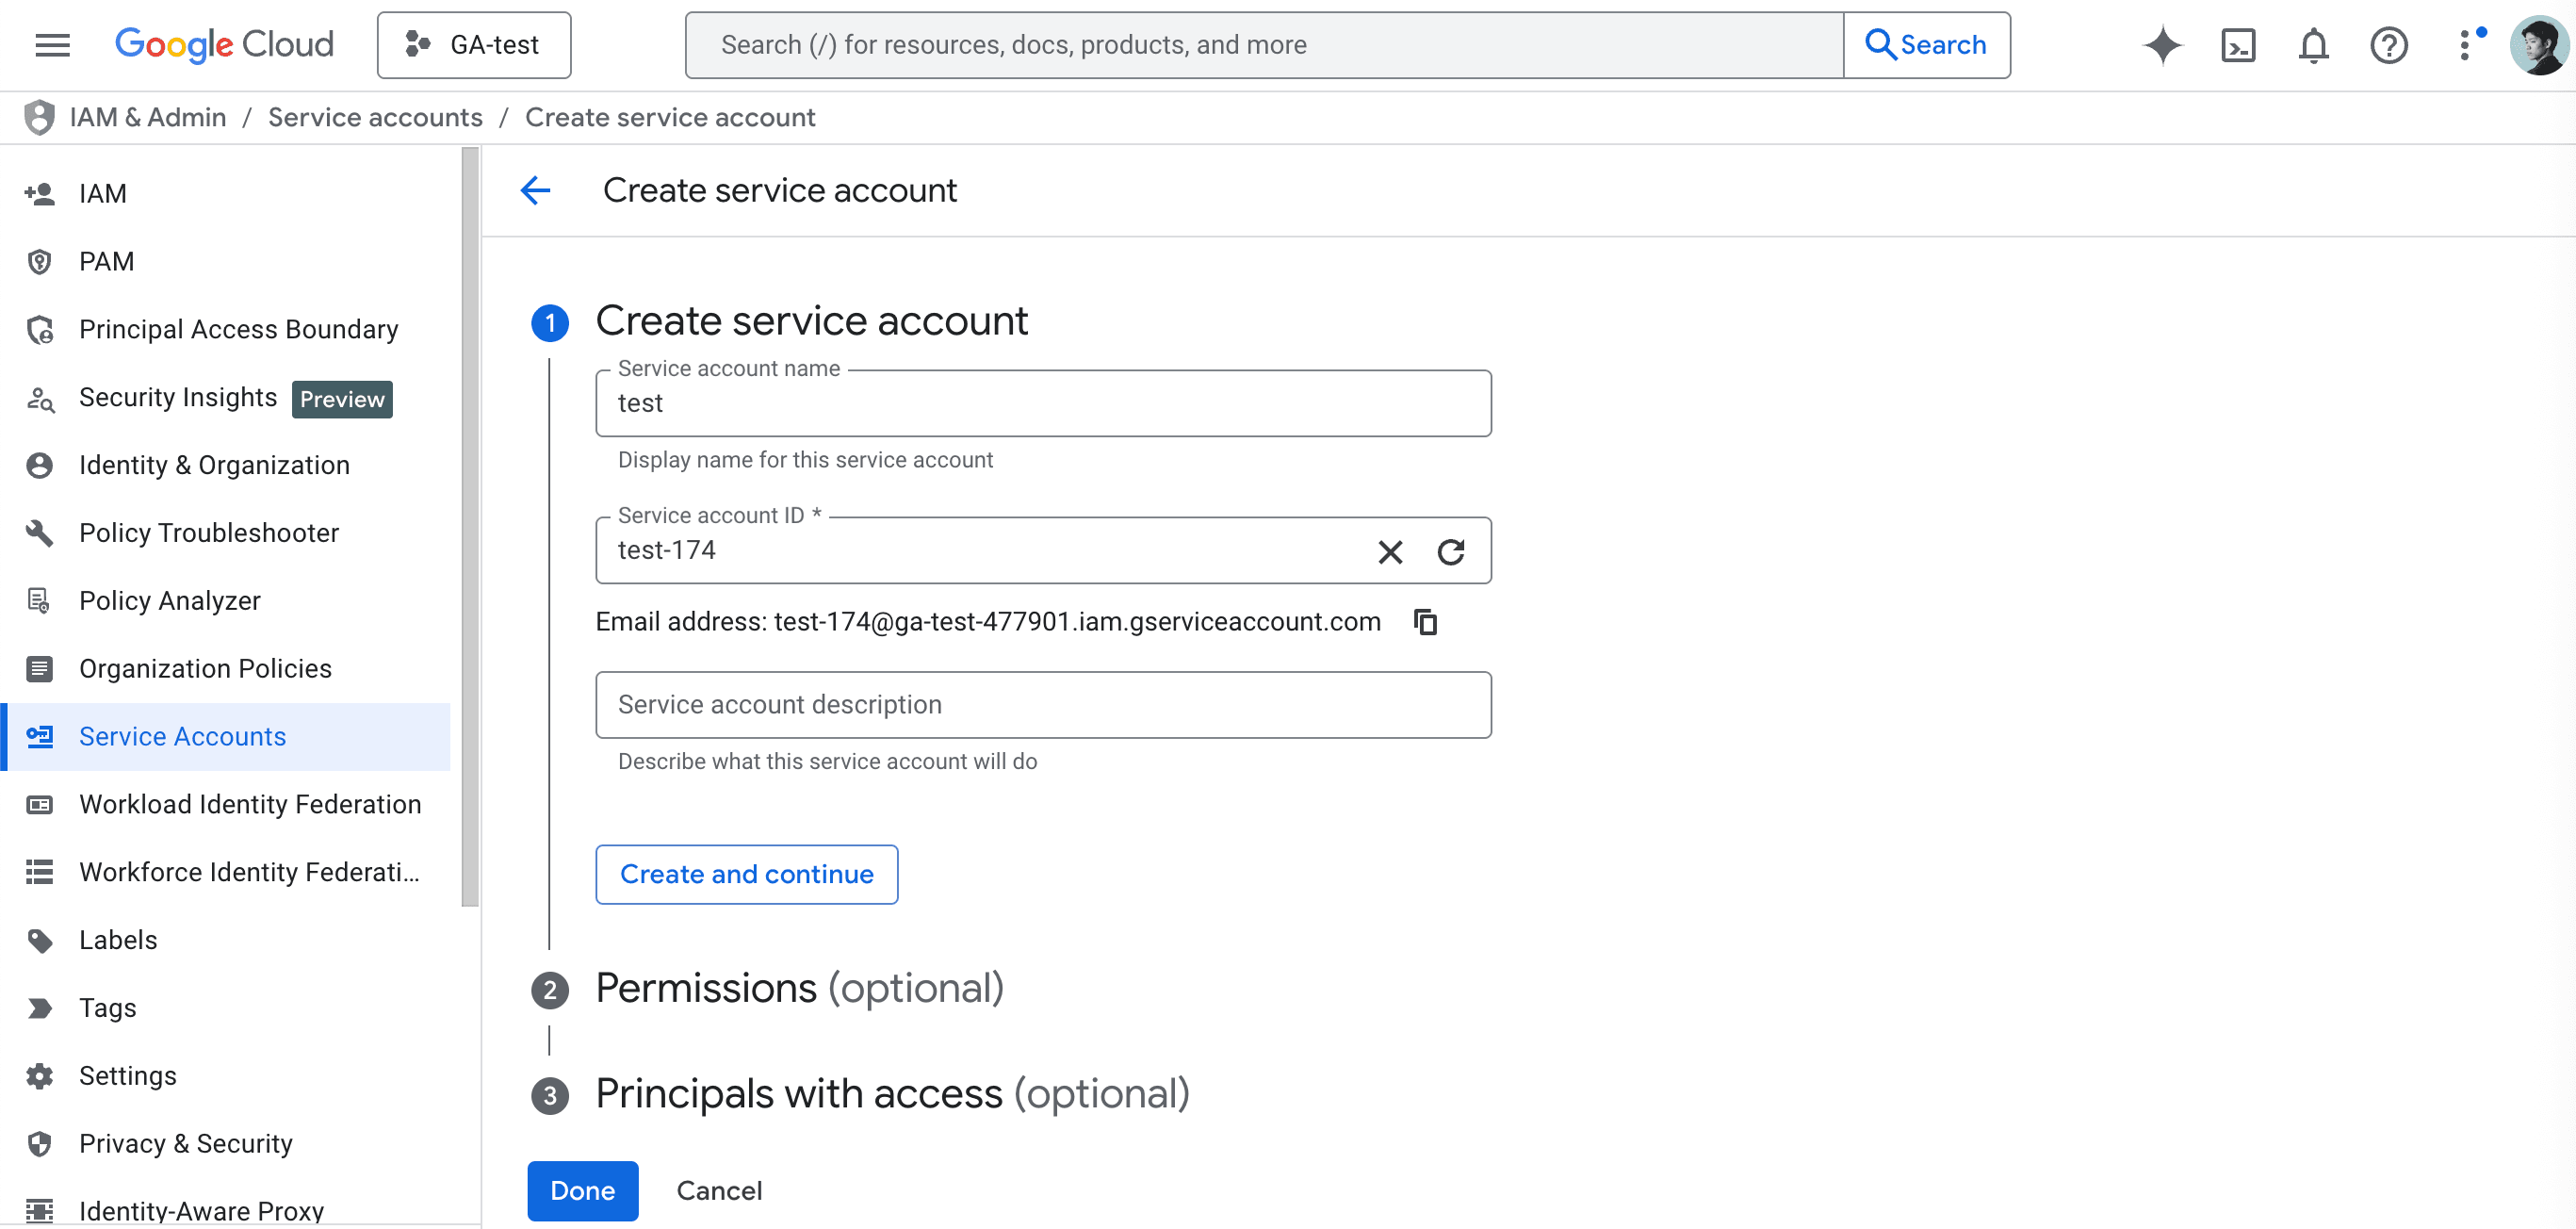Click the Done button
Image resolution: width=2576 pixels, height=1229 pixels.
[582, 1190]
